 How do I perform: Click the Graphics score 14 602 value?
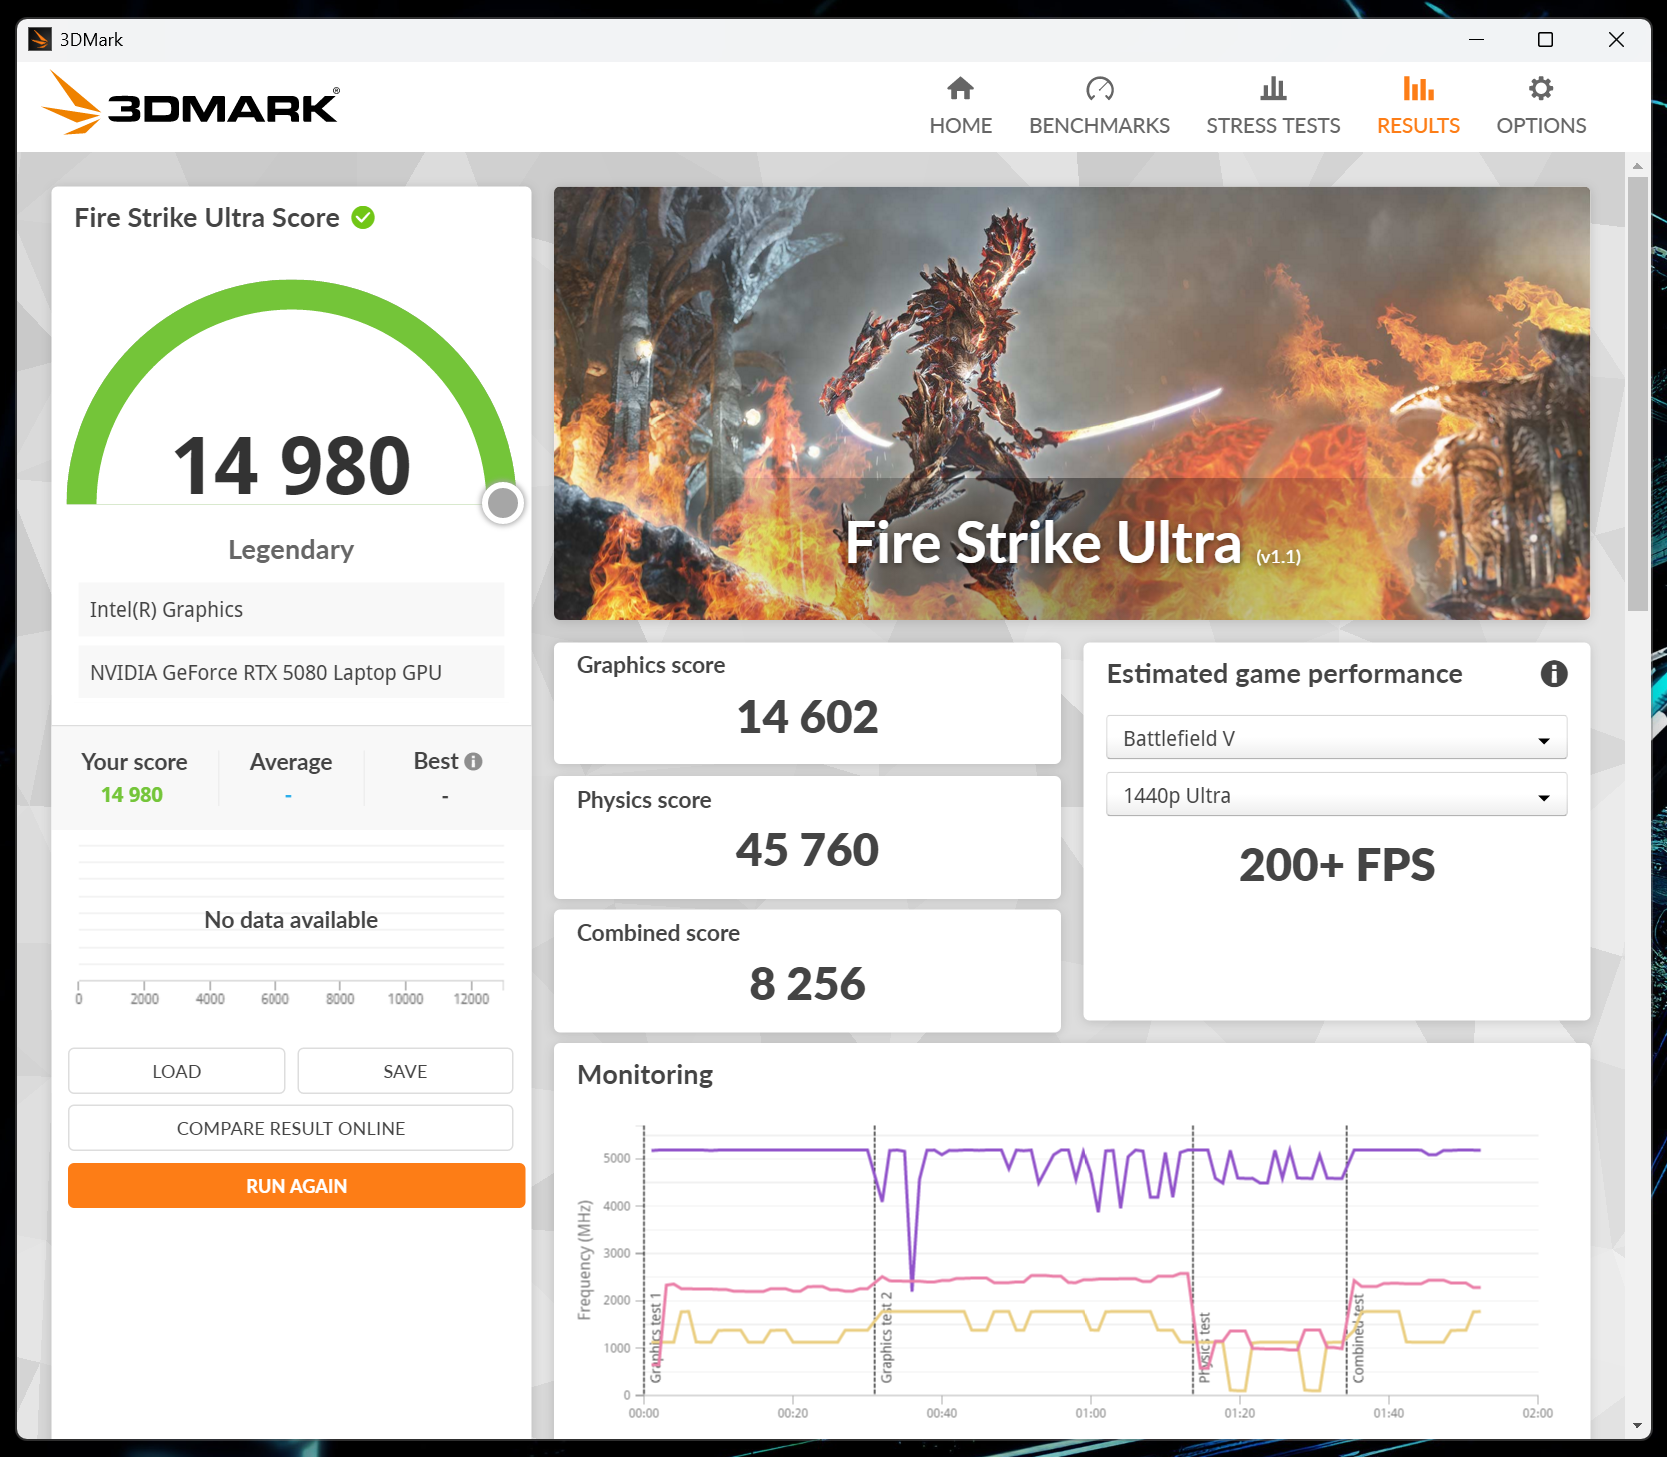tap(807, 717)
